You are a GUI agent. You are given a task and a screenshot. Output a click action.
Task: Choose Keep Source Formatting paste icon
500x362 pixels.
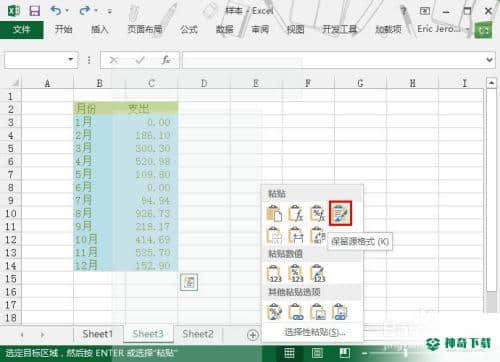pos(340,213)
